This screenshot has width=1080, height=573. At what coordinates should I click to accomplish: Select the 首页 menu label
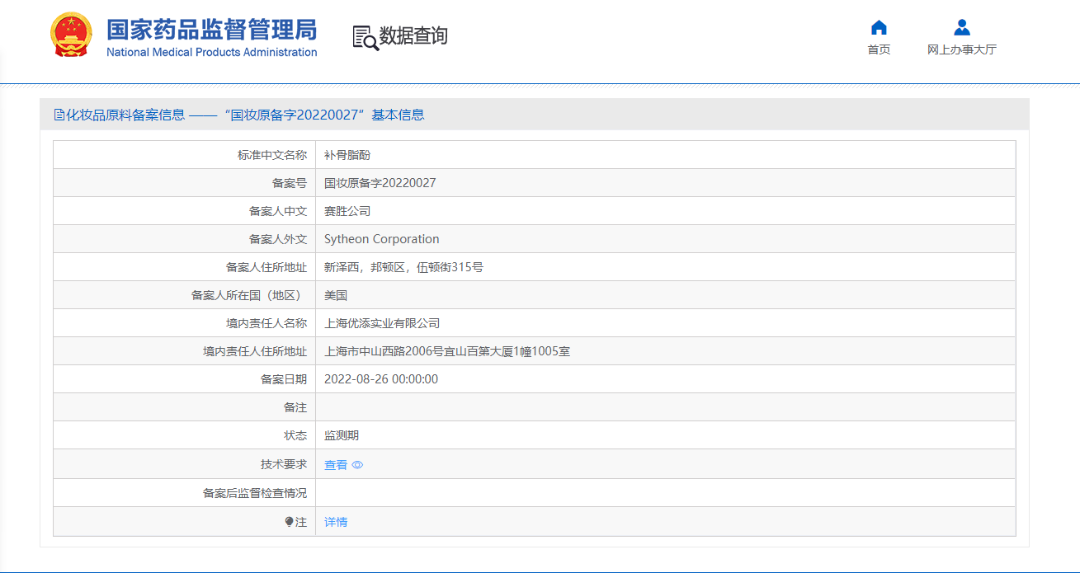879,50
